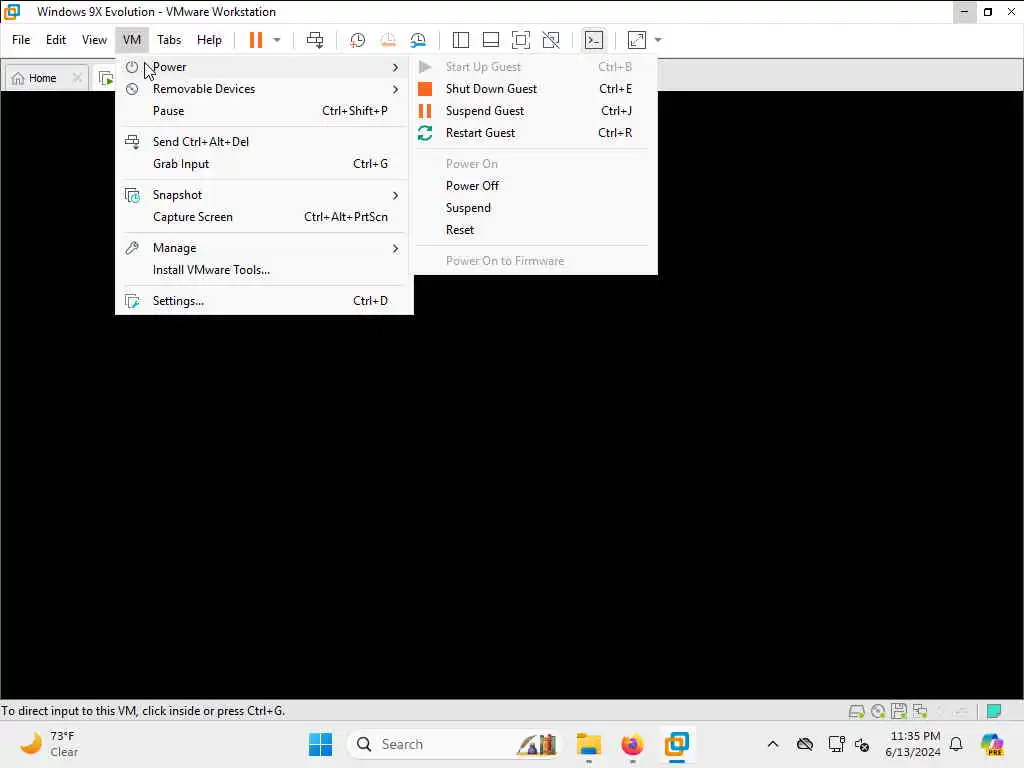1024x768 pixels.
Task: Click the taskbar Search box
Action: click(455, 744)
